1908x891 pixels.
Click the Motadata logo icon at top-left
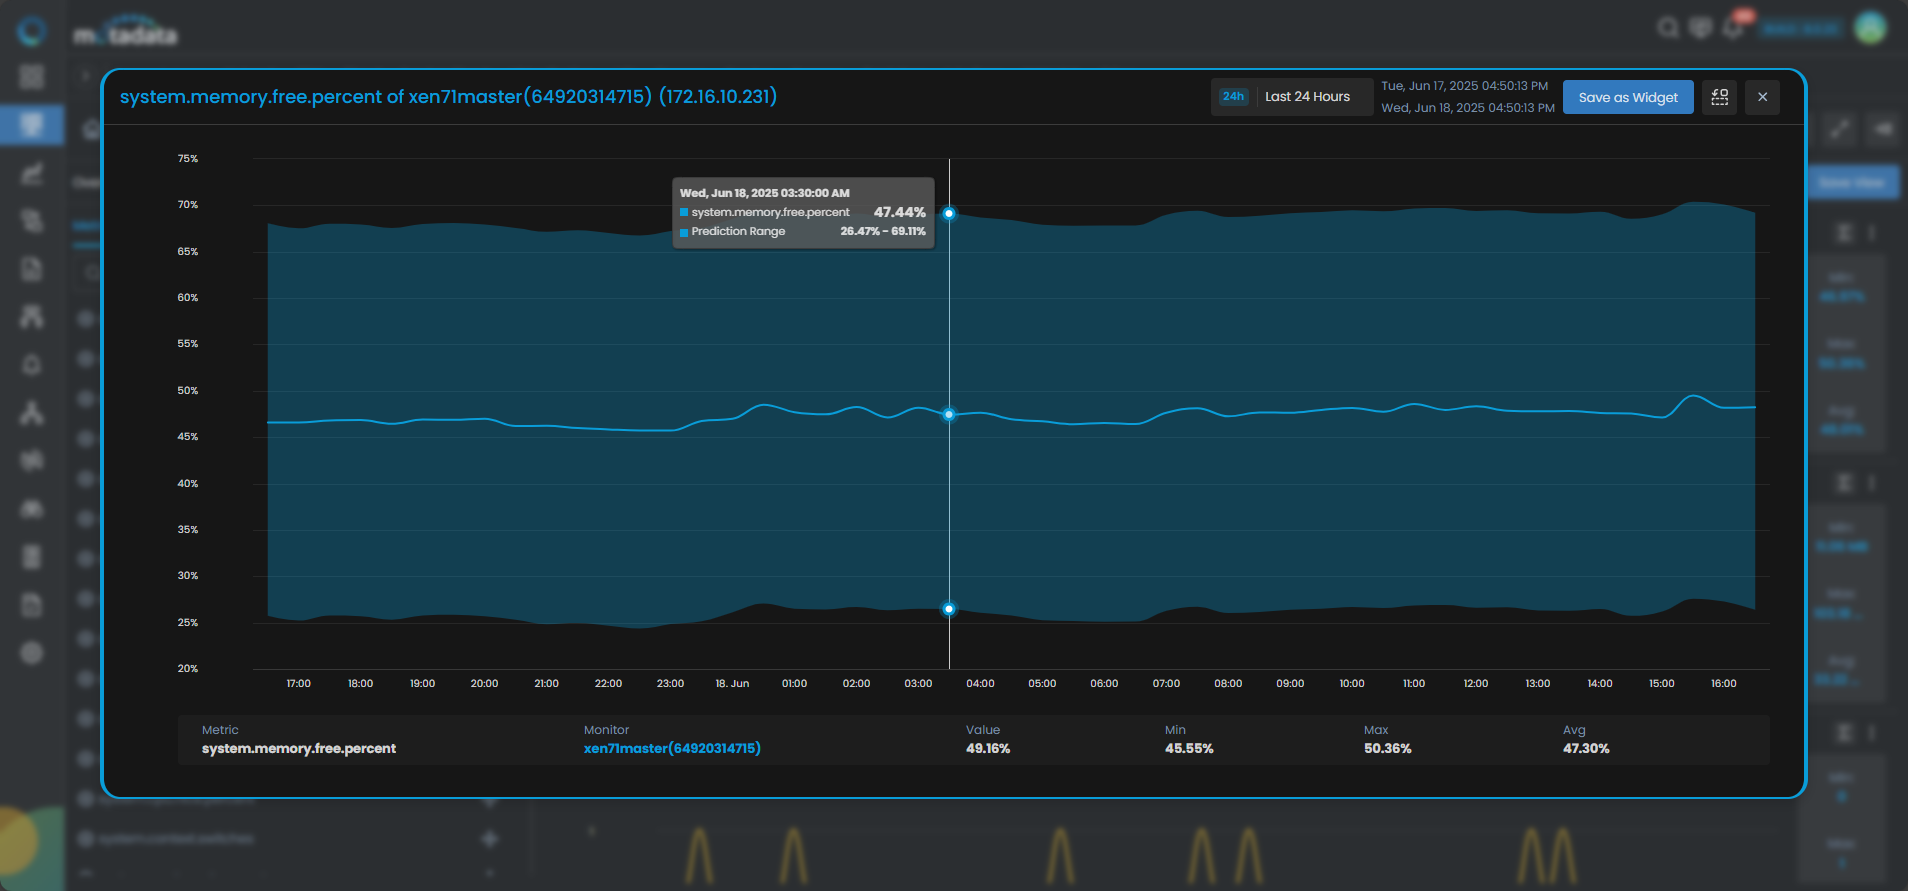pos(31,31)
